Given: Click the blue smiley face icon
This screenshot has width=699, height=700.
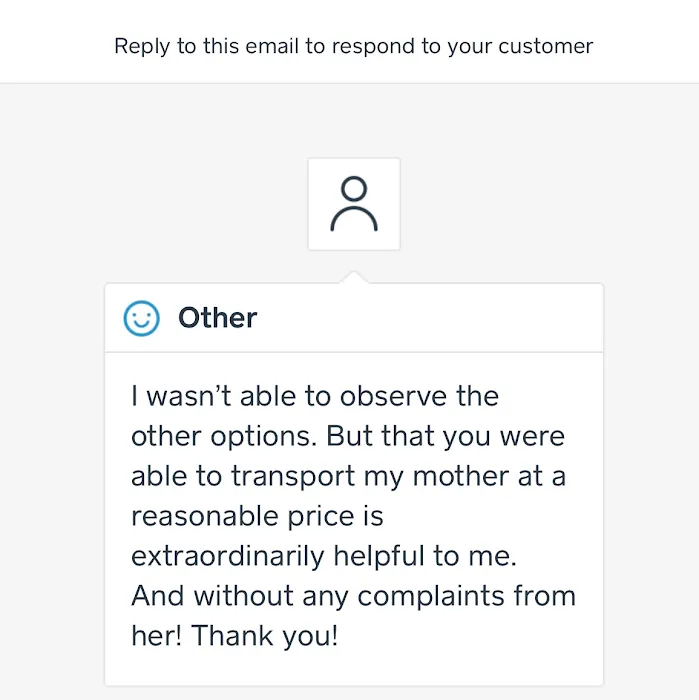Looking at the screenshot, I should pos(141,318).
